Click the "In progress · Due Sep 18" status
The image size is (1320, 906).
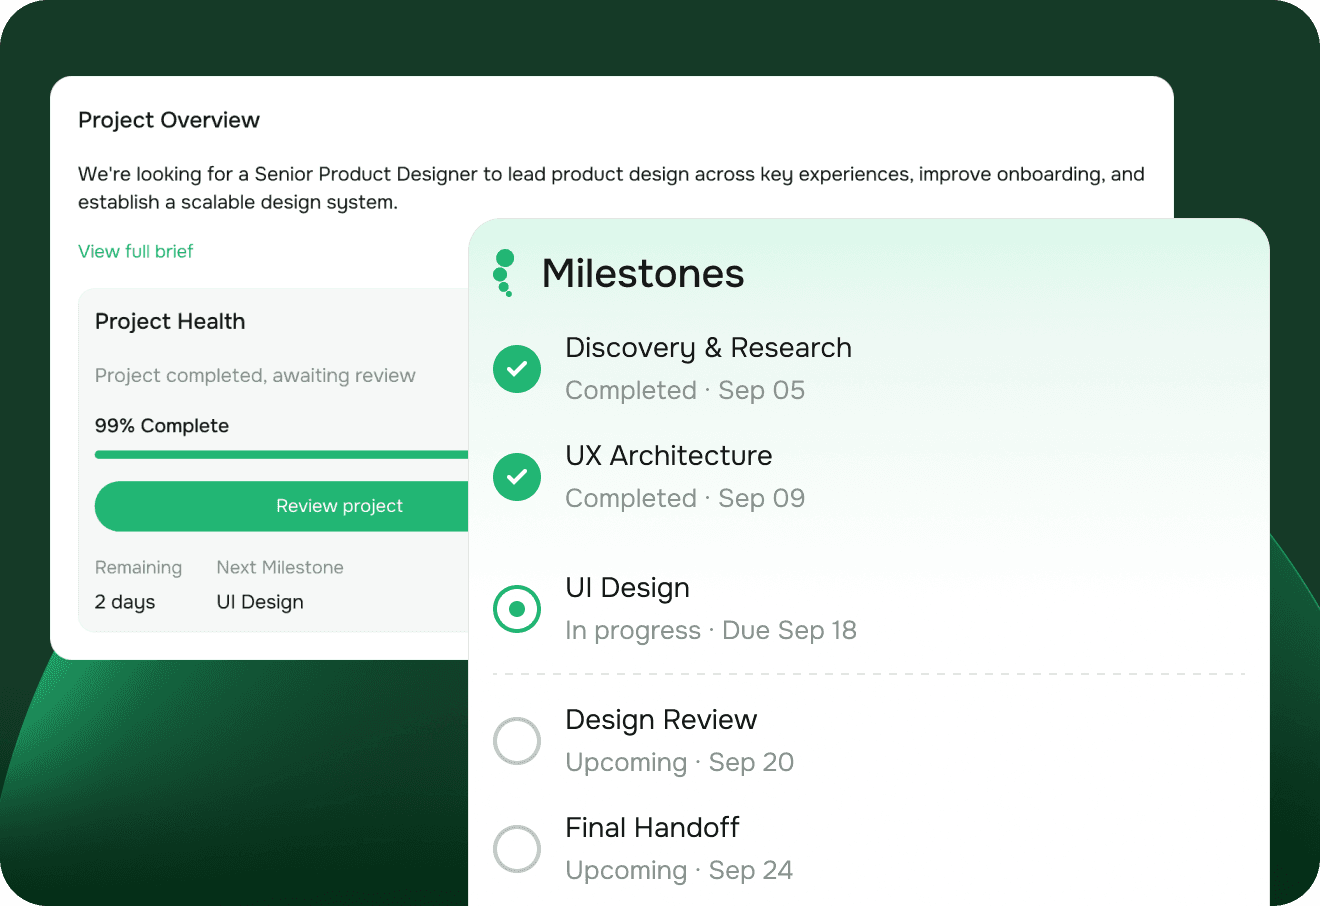pos(711,630)
